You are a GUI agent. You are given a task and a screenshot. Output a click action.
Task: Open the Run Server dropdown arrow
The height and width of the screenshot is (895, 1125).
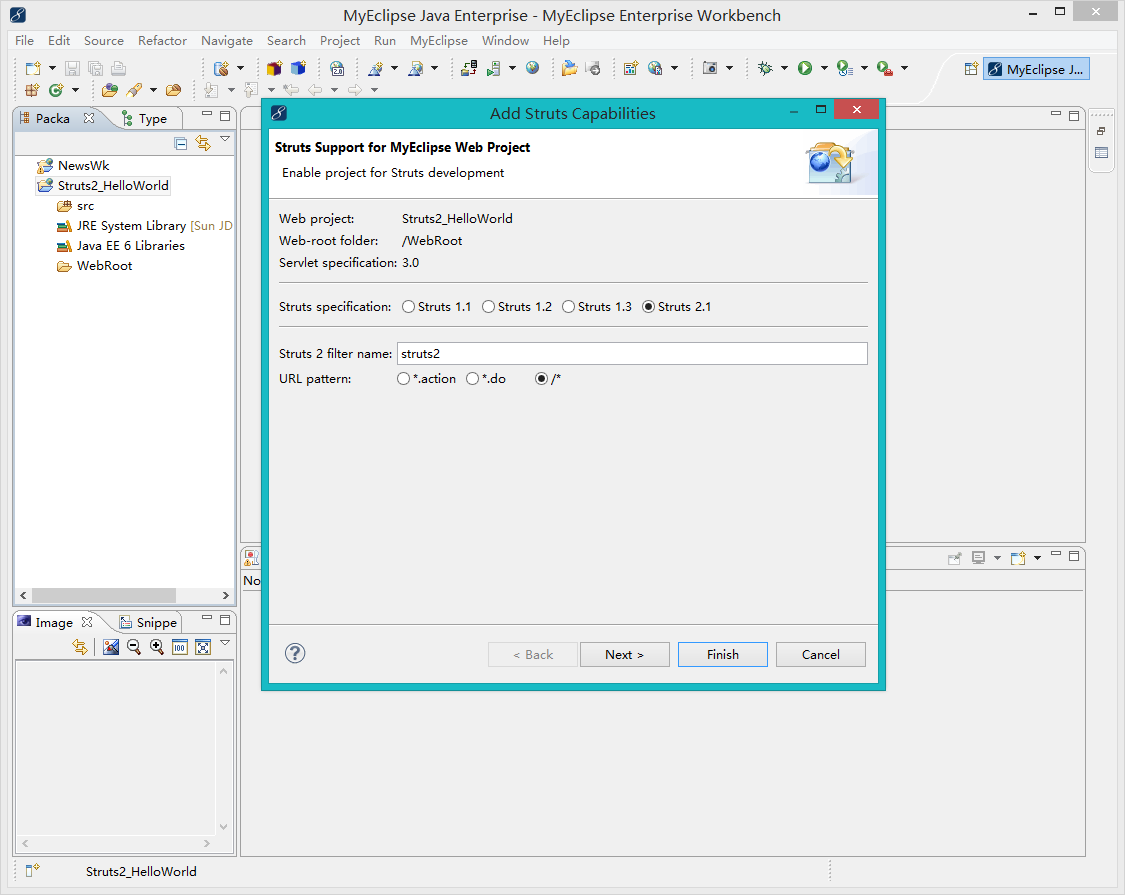click(512, 68)
